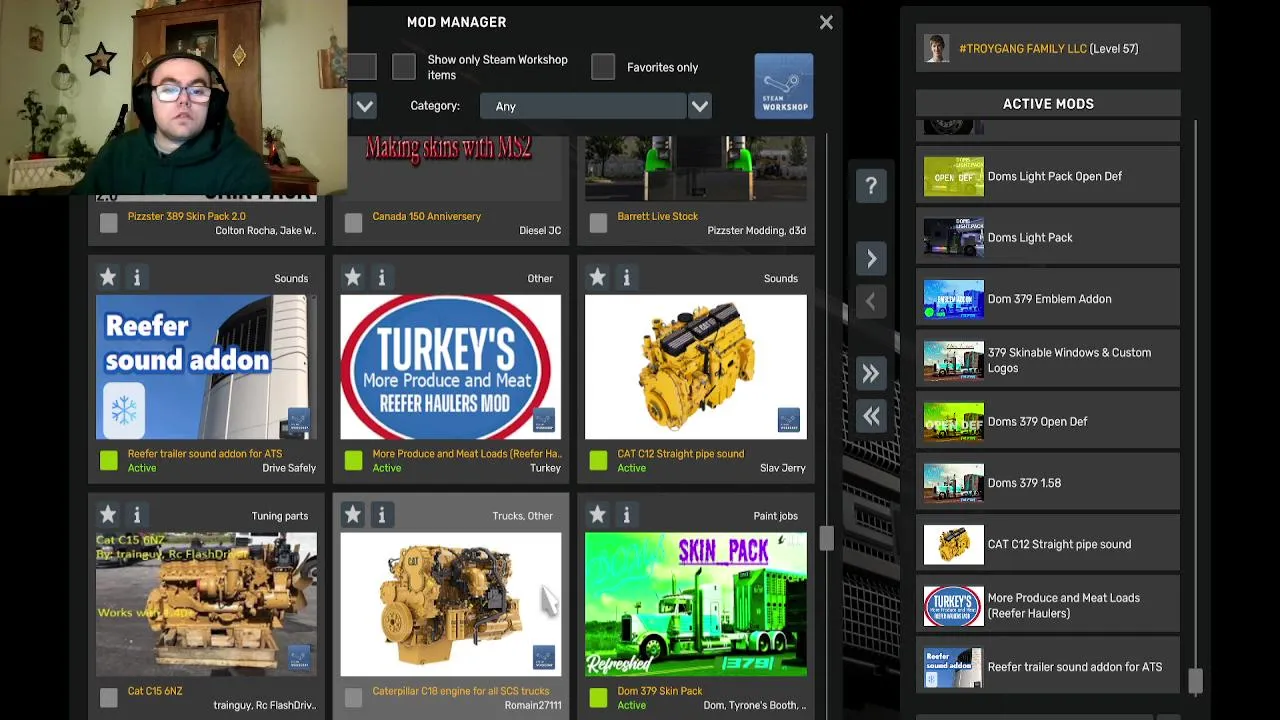Click the active mods scrollbar handle

(x=1196, y=680)
